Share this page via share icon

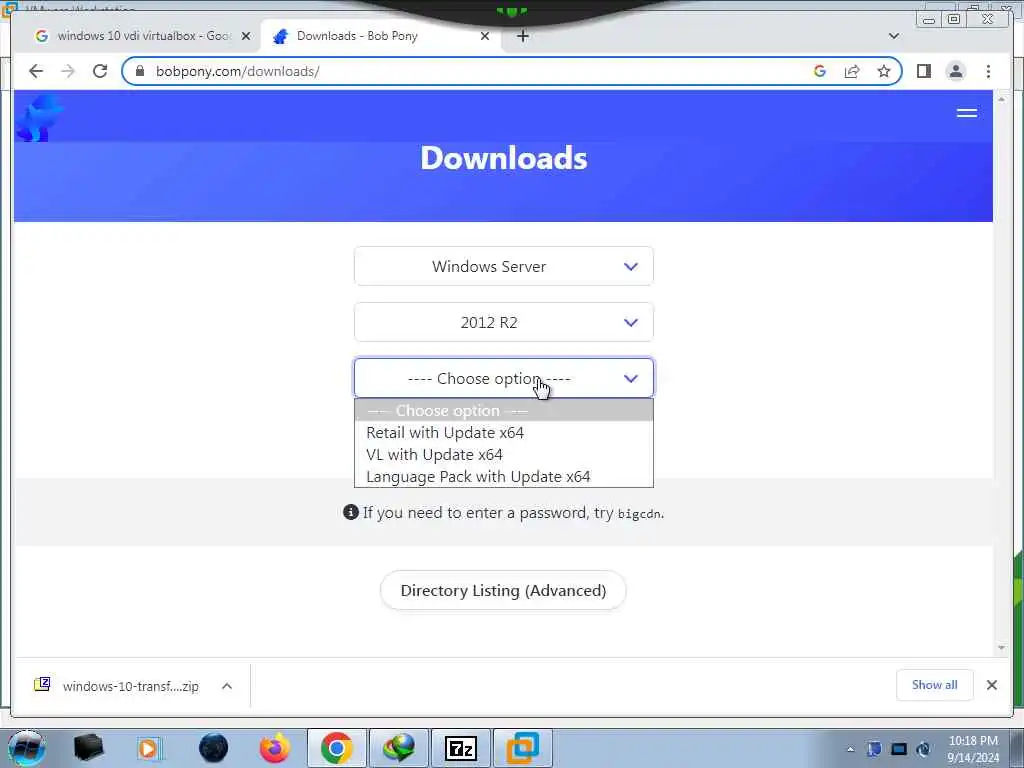[x=852, y=71]
